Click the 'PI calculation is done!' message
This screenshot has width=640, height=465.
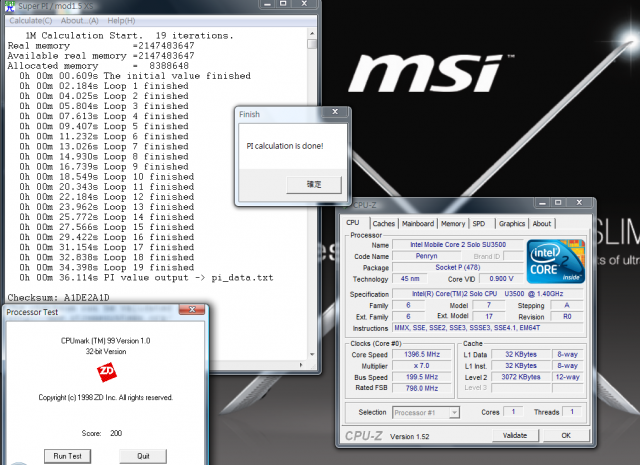pyautogui.click(x=285, y=146)
